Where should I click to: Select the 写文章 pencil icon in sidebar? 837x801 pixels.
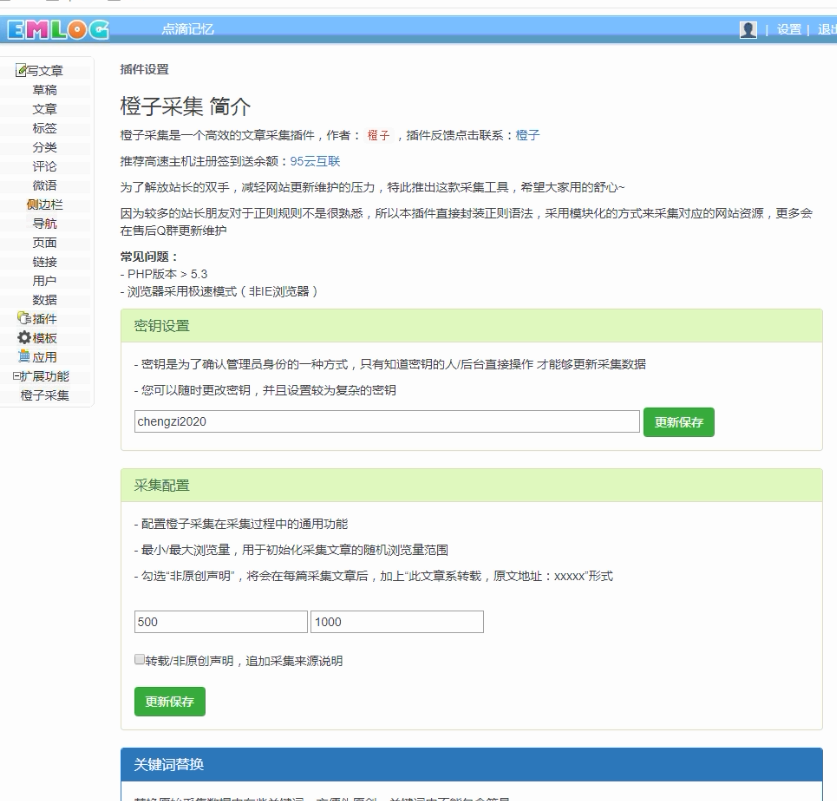[x=20, y=70]
